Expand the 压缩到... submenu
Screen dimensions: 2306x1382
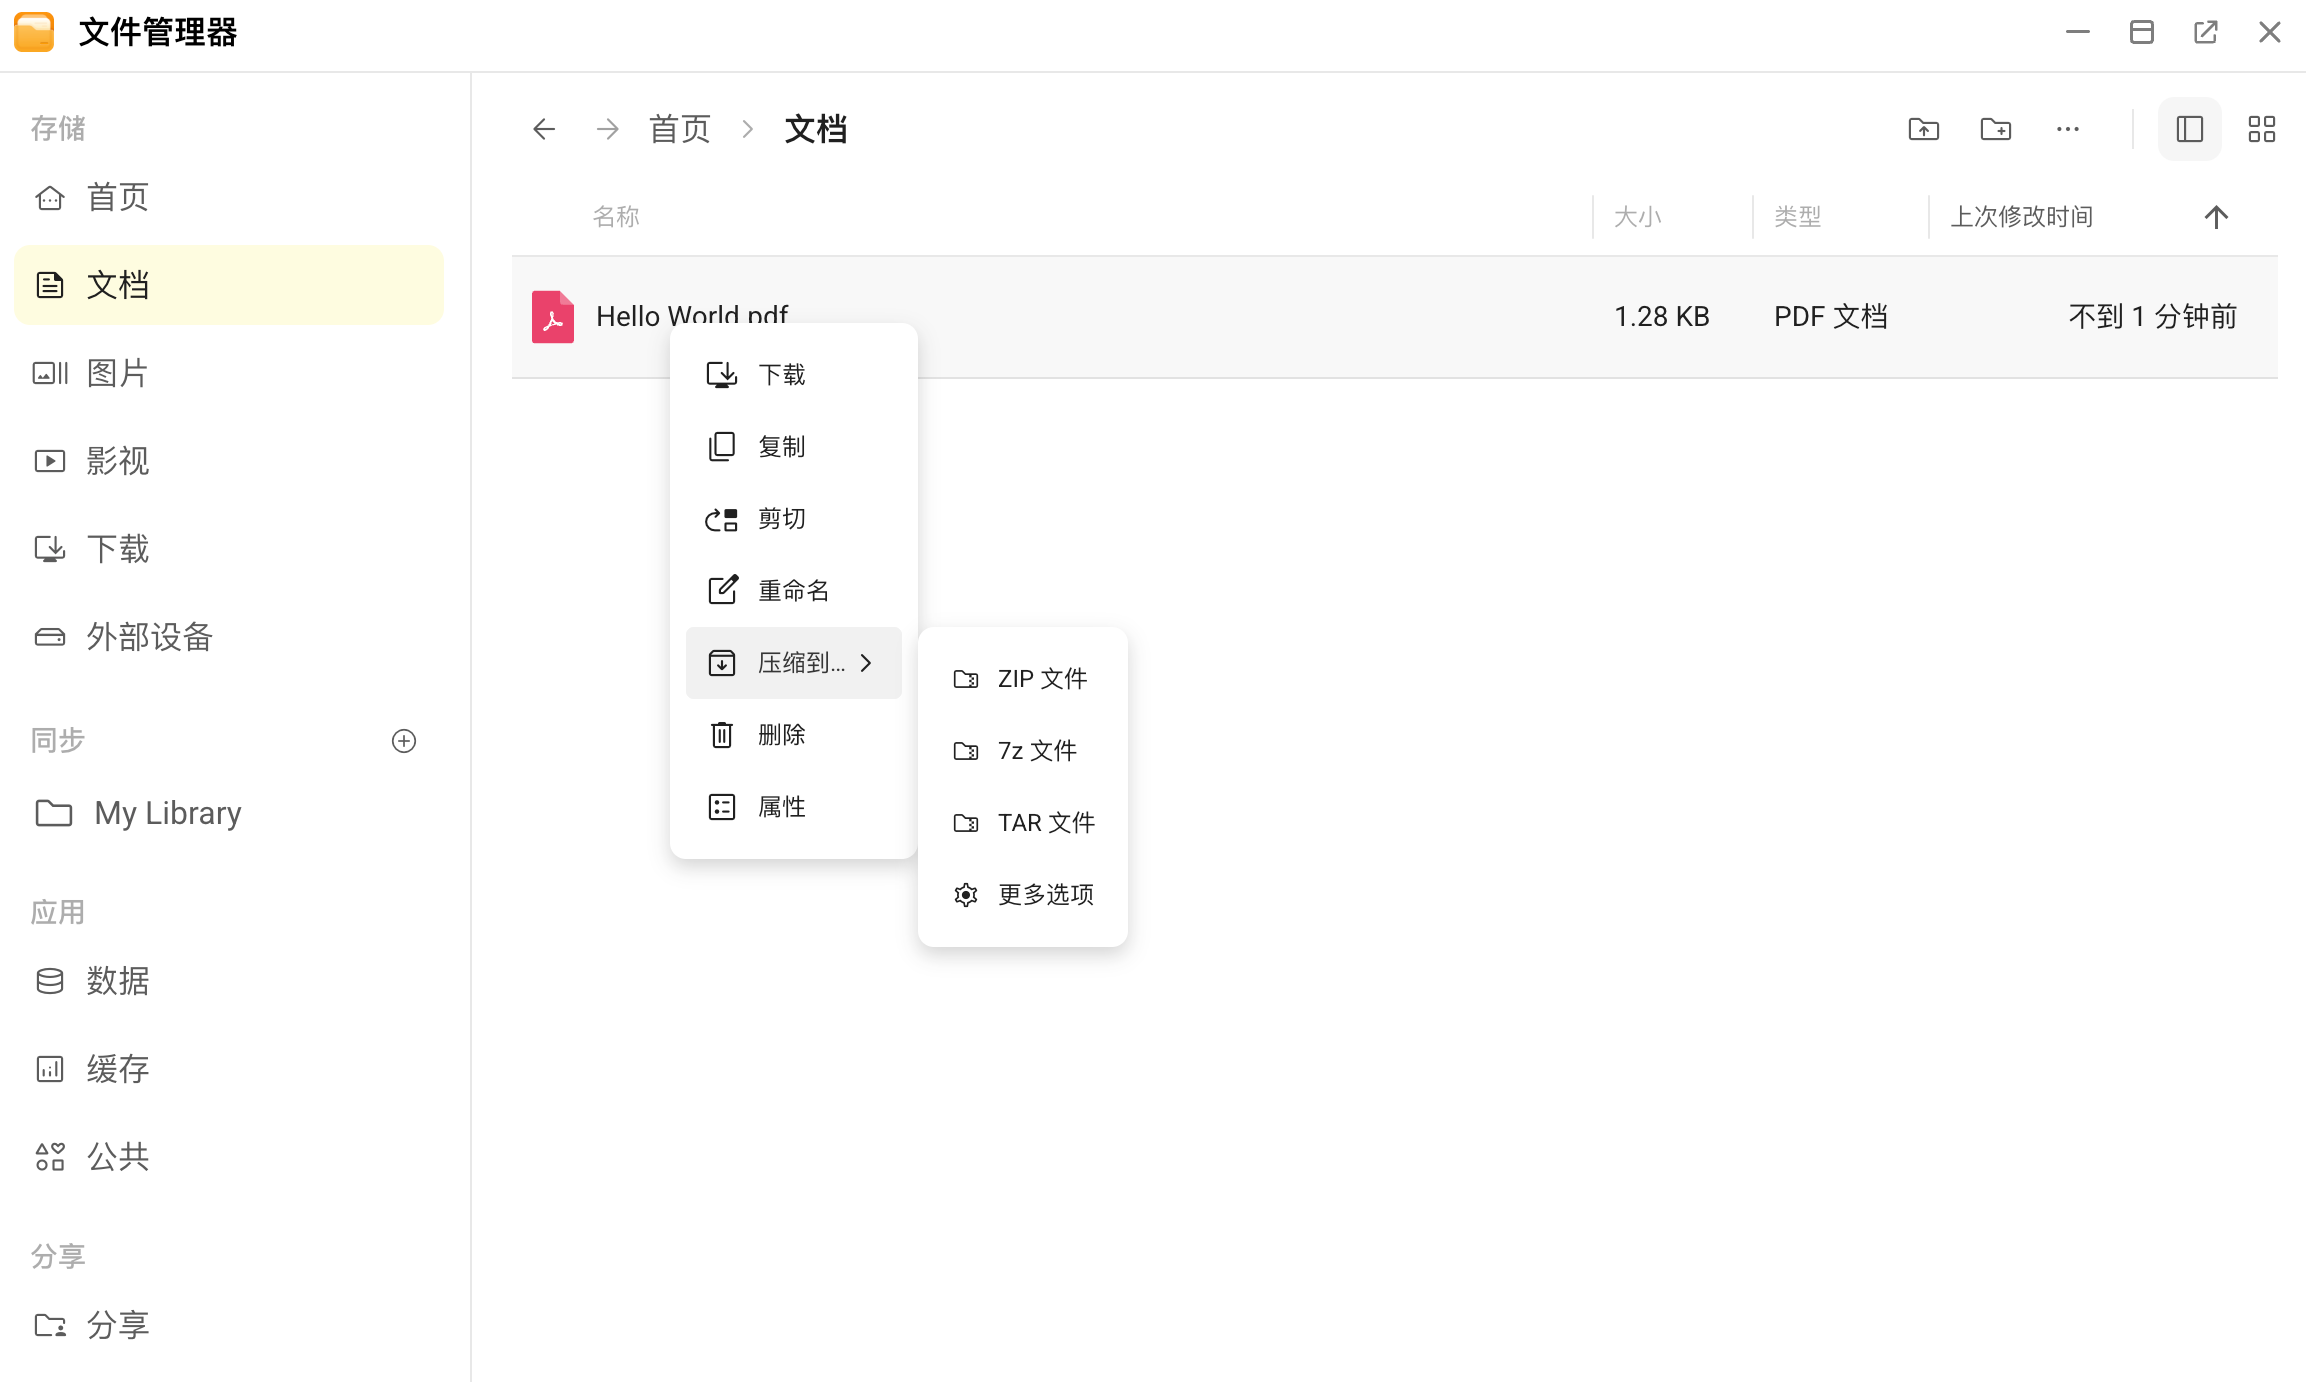794,663
